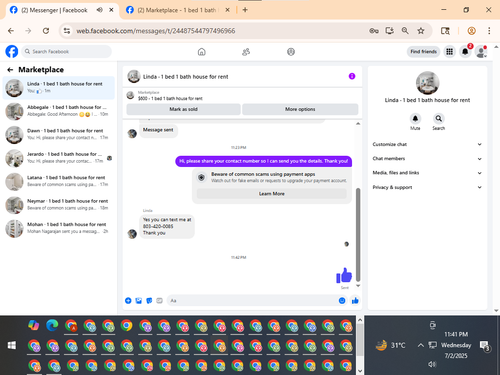Open Dawn conversation in Marketplace list
500x375 pixels.
[x=59, y=134]
